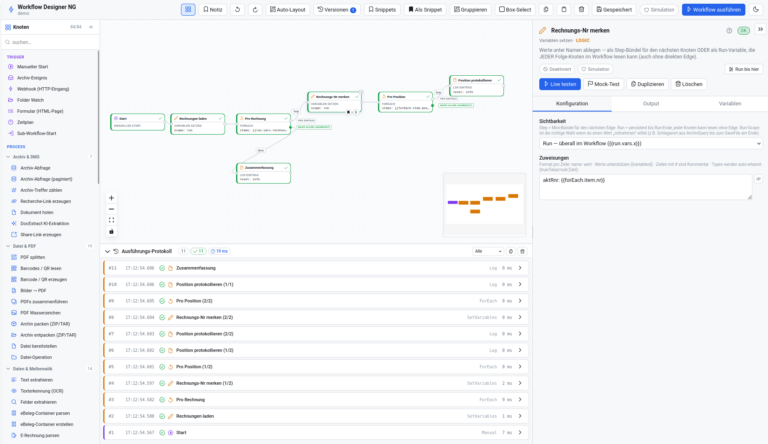
Task: Click the Gruppieren toolbar button
Action: pos(470,9)
